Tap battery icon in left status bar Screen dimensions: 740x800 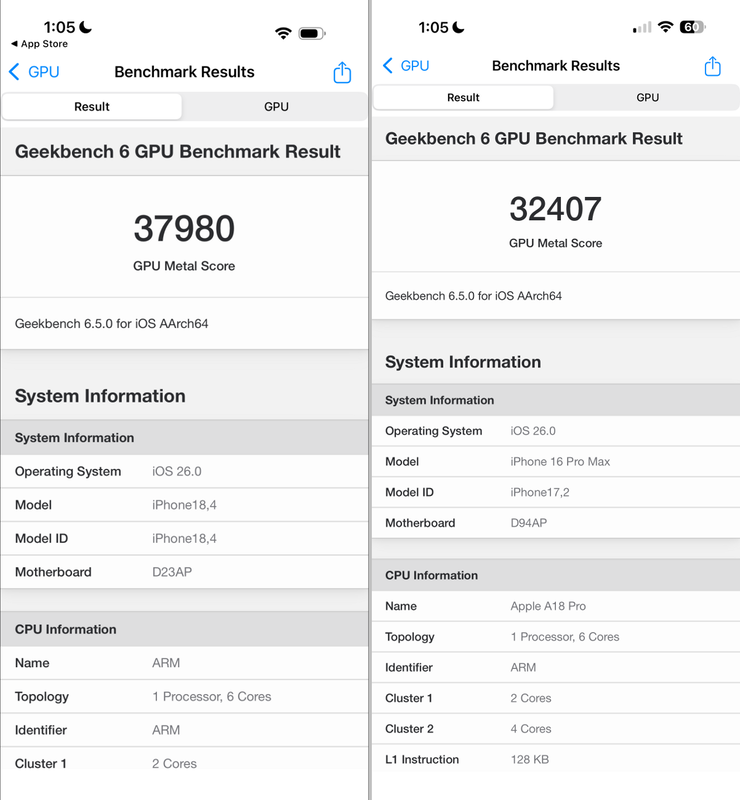pos(312,34)
